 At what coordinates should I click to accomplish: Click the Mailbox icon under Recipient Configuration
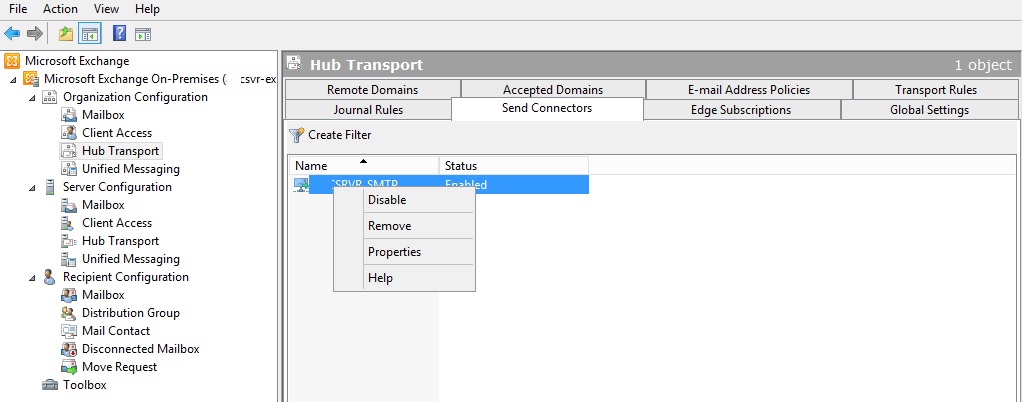click(x=69, y=295)
